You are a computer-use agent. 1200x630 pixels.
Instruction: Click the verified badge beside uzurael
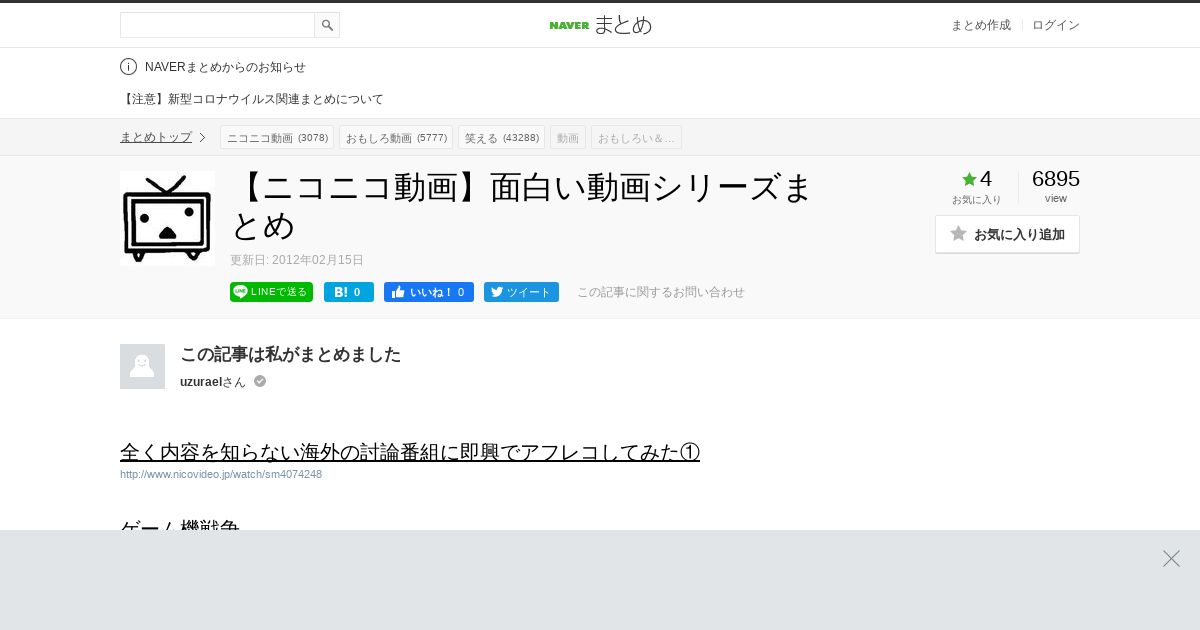pyautogui.click(x=260, y=381)
